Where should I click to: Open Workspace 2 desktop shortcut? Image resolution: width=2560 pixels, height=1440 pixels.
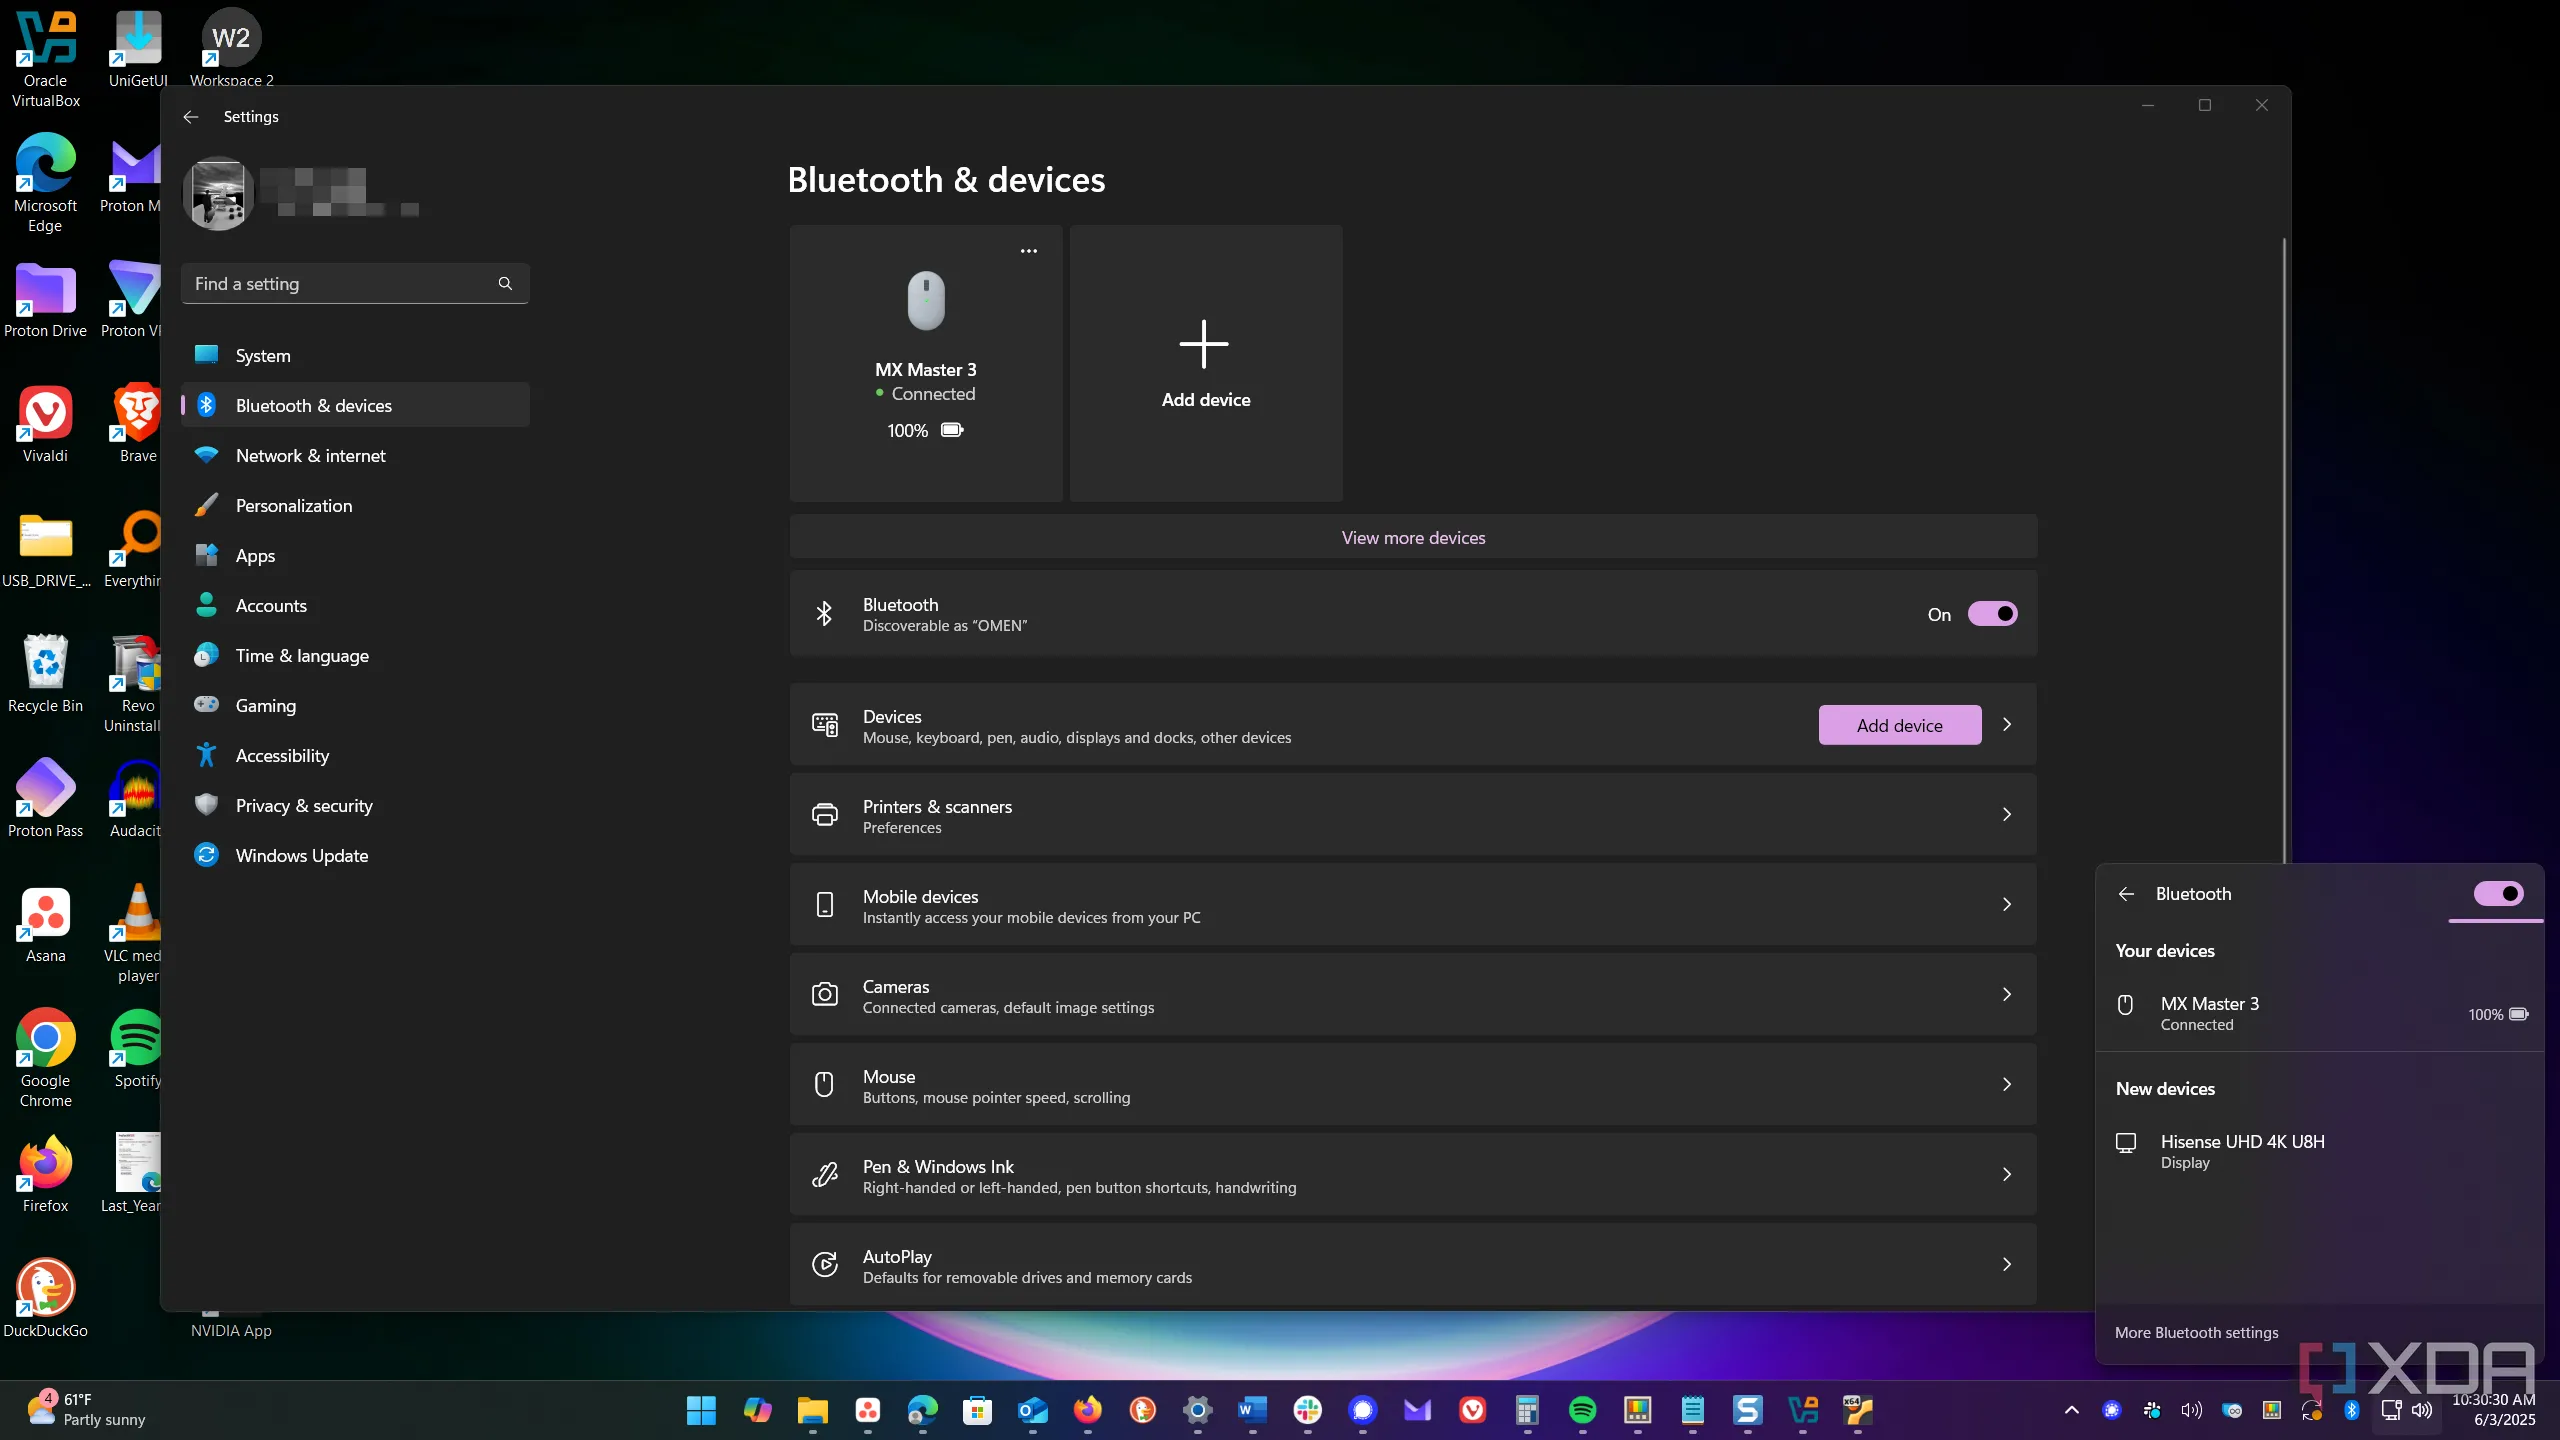[x=231, y=48]
